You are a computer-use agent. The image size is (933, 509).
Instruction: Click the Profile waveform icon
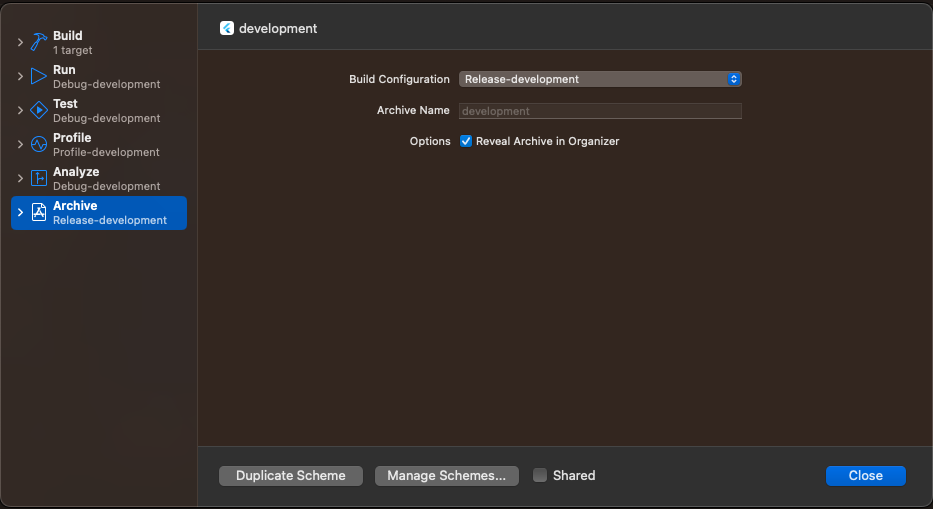[39, 144]
